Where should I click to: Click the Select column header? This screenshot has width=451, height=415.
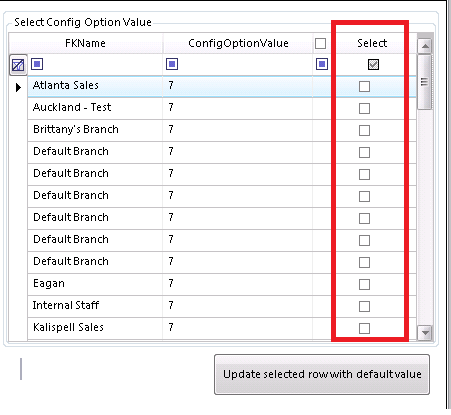pos(372,43)
